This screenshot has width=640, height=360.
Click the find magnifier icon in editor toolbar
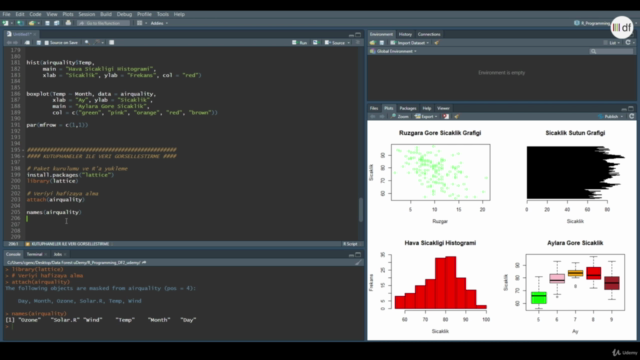click(87, 42)
